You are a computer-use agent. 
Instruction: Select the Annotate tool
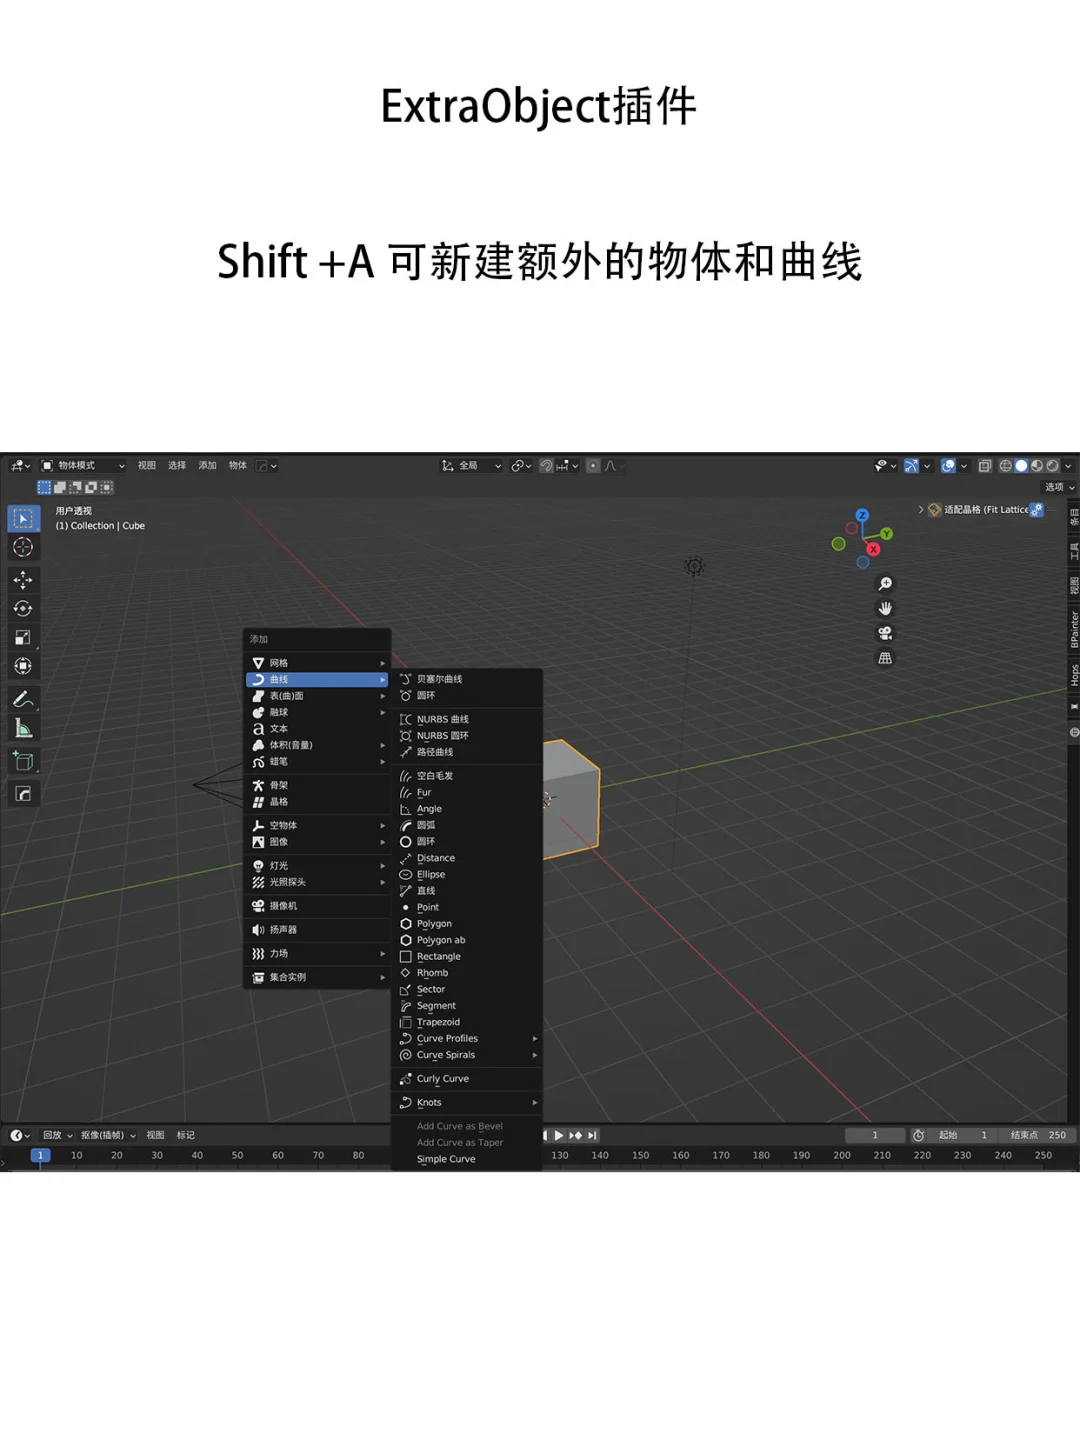click(x=22, y=699)
